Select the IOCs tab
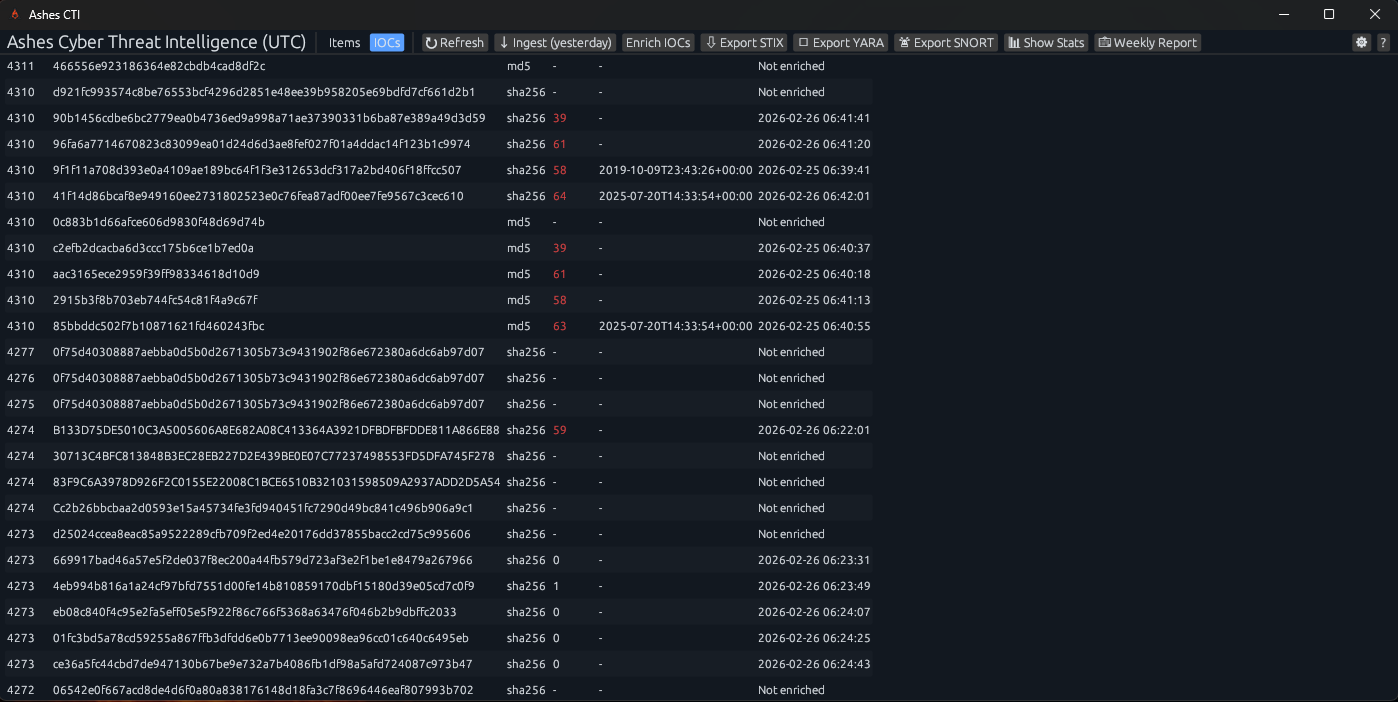This screenshot has width=1398, height=702. tap(387, 43)
